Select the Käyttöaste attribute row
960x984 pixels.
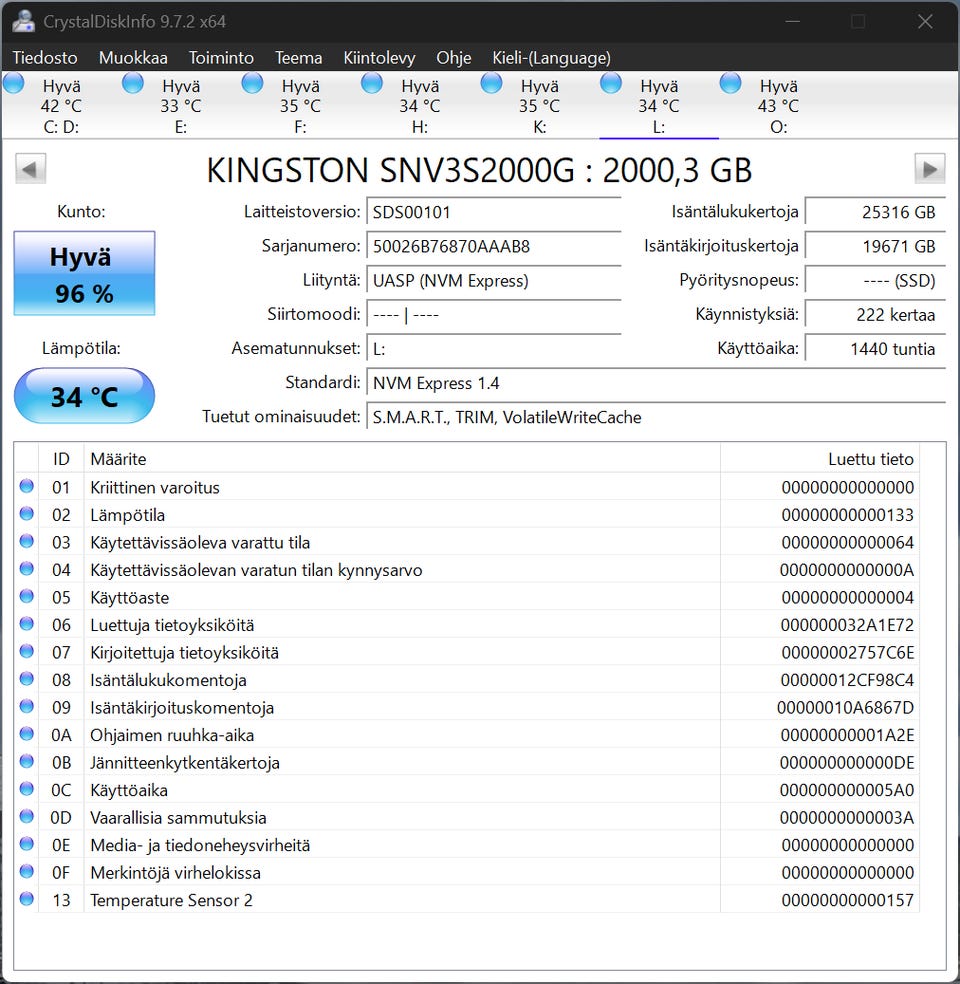[x=400, y=598]
